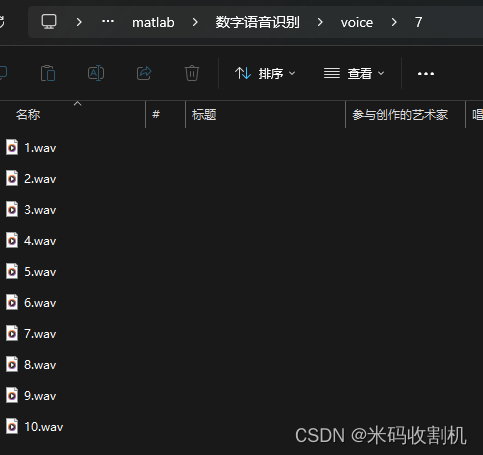This screenshot has height=455, width=483.
Task: Select the file 2.wav
Action: (x=31, y=179)
